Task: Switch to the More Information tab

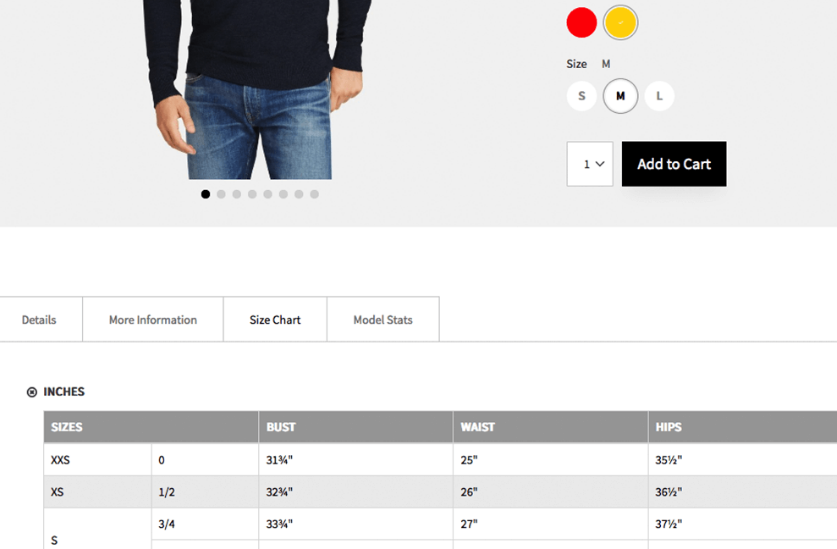Action: (x=153, y=320)
